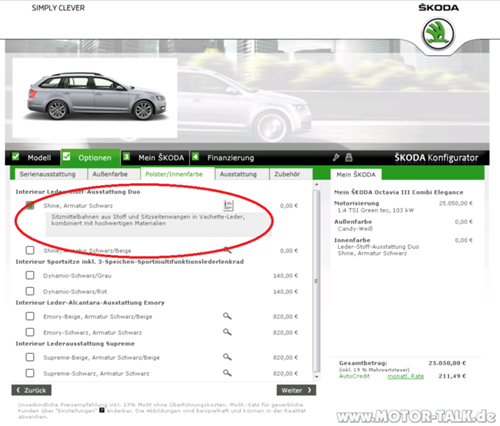Screen dimensions: 500x426
Task: Click the Candy-Weiß exterior colour text
Action: 355,229
